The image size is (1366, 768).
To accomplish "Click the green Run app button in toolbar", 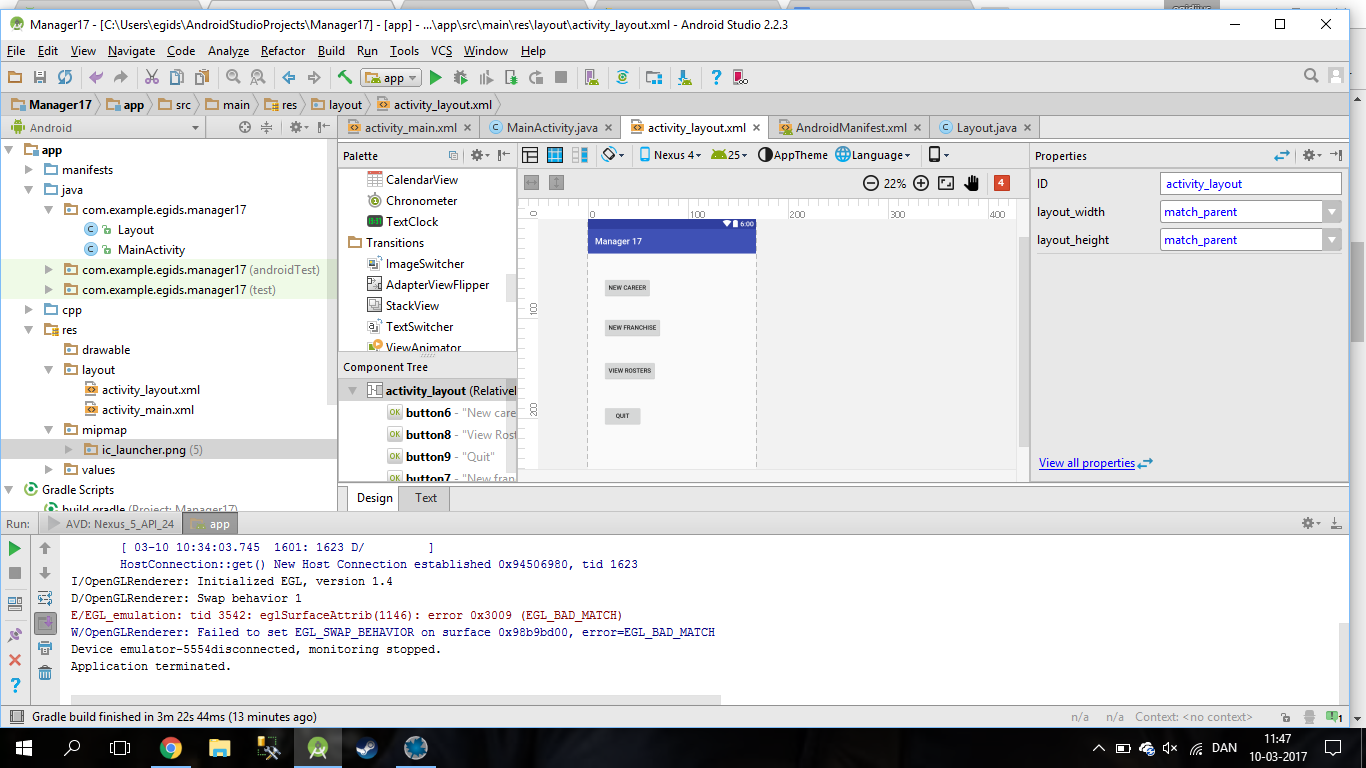I will tap(436, 77).
